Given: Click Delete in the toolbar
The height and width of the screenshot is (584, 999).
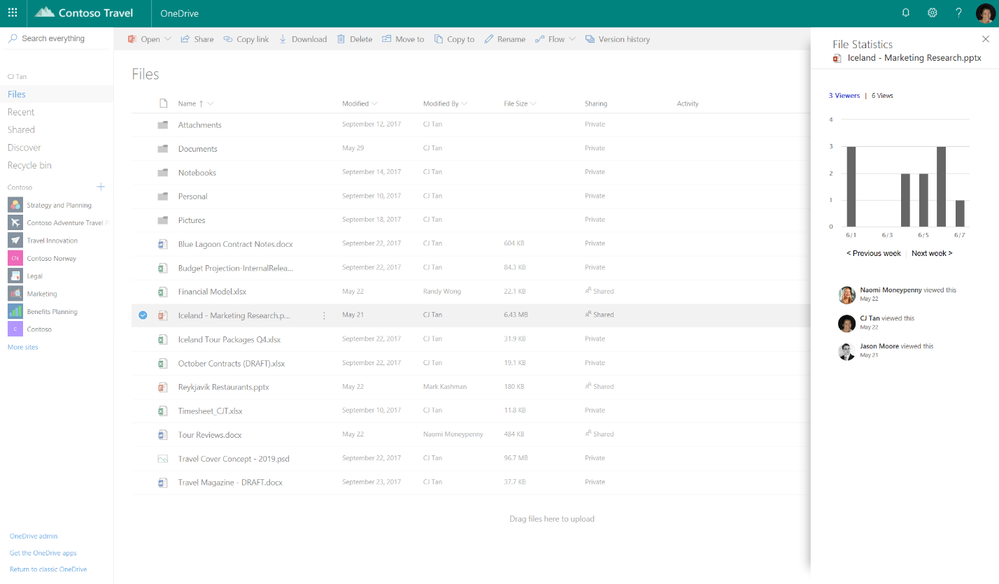Looking at the screenshot, I should [x=355, y=39].
